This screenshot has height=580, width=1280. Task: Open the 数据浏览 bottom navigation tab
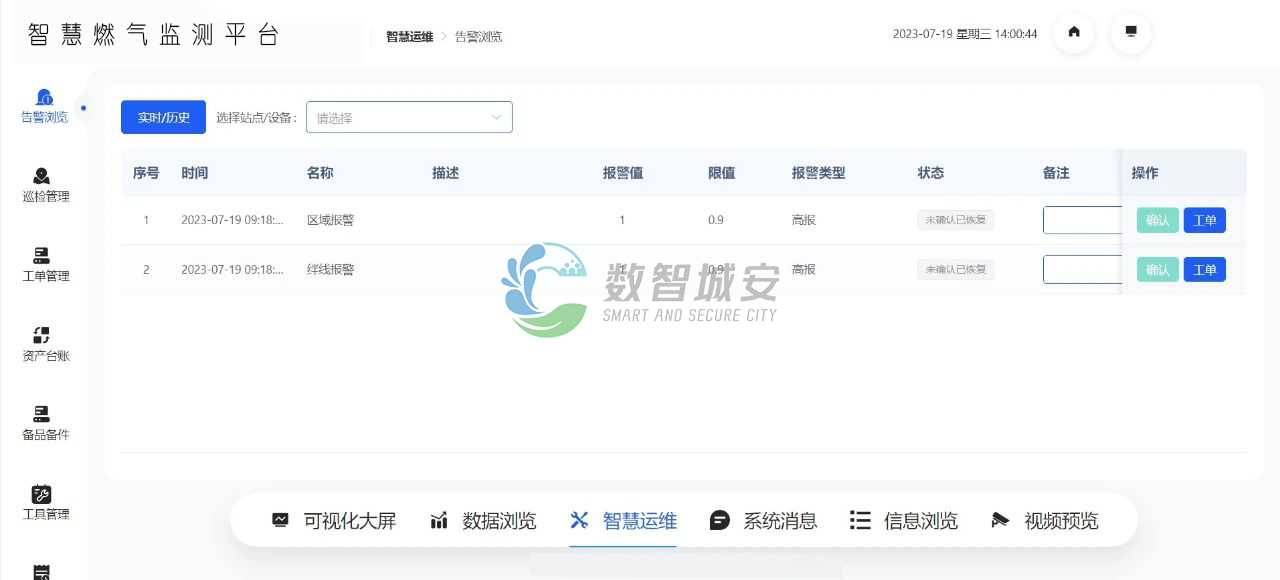484,521
